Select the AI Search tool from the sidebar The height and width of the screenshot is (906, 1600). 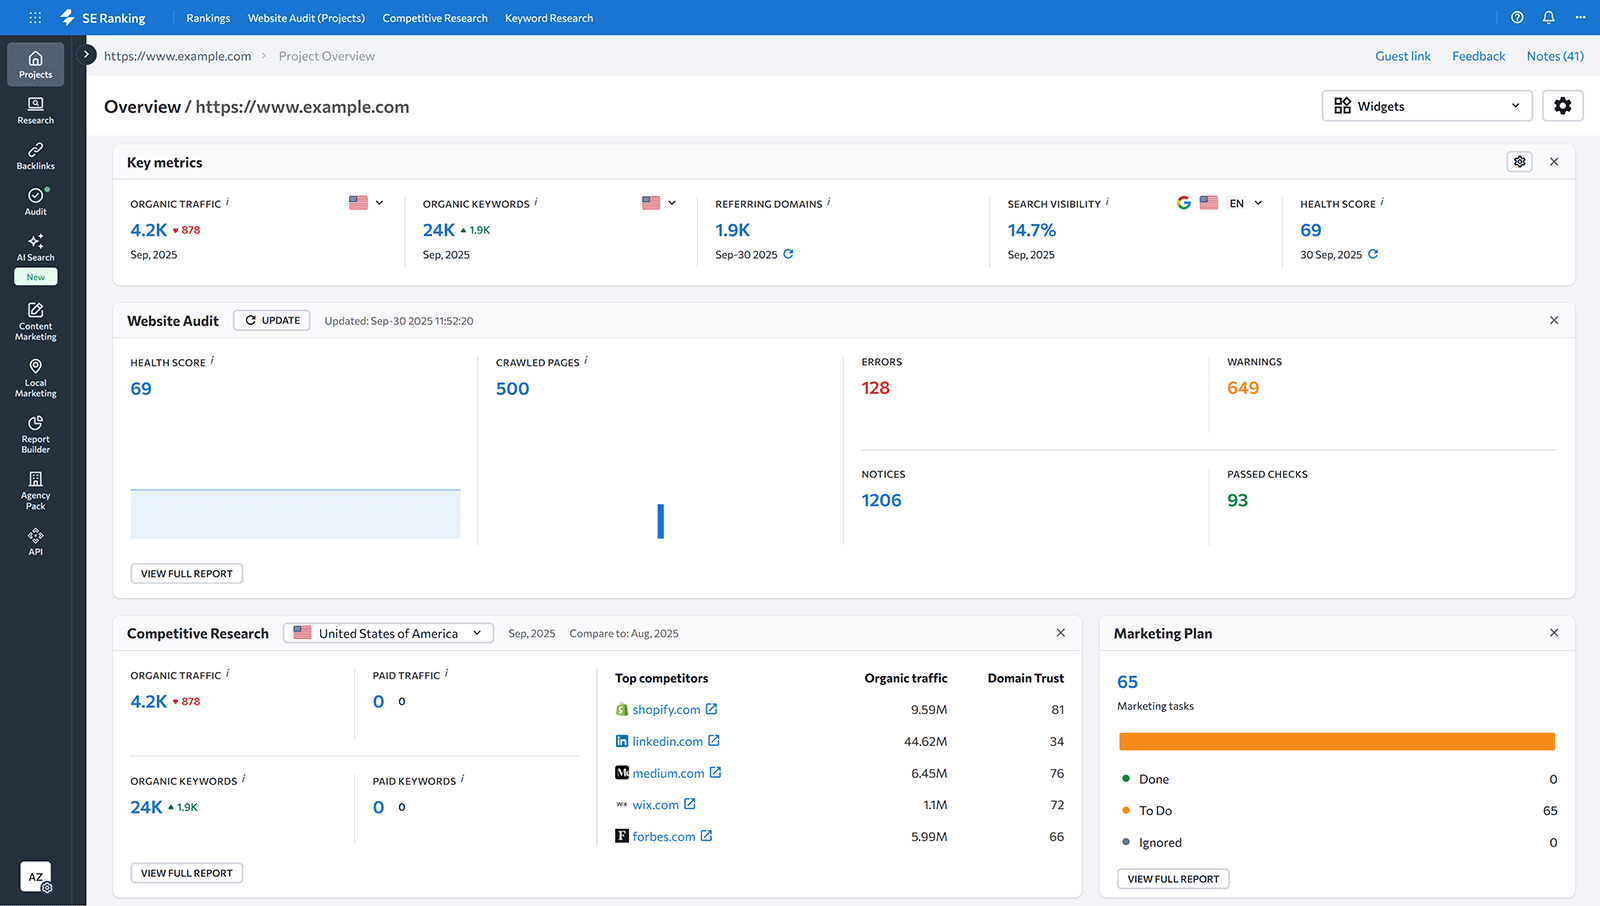click(x=35, y=248)
